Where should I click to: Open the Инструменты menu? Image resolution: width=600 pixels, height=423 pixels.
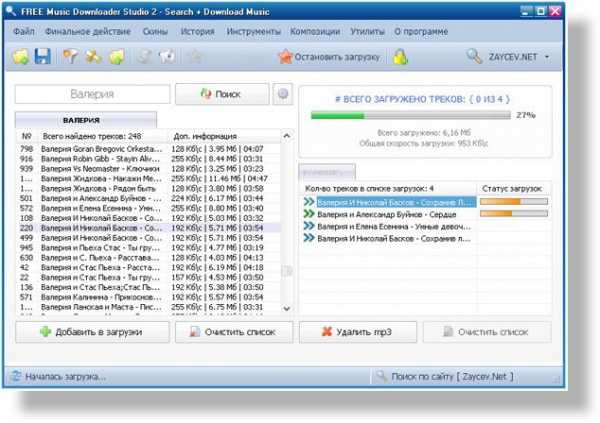[x=253, y=31]
